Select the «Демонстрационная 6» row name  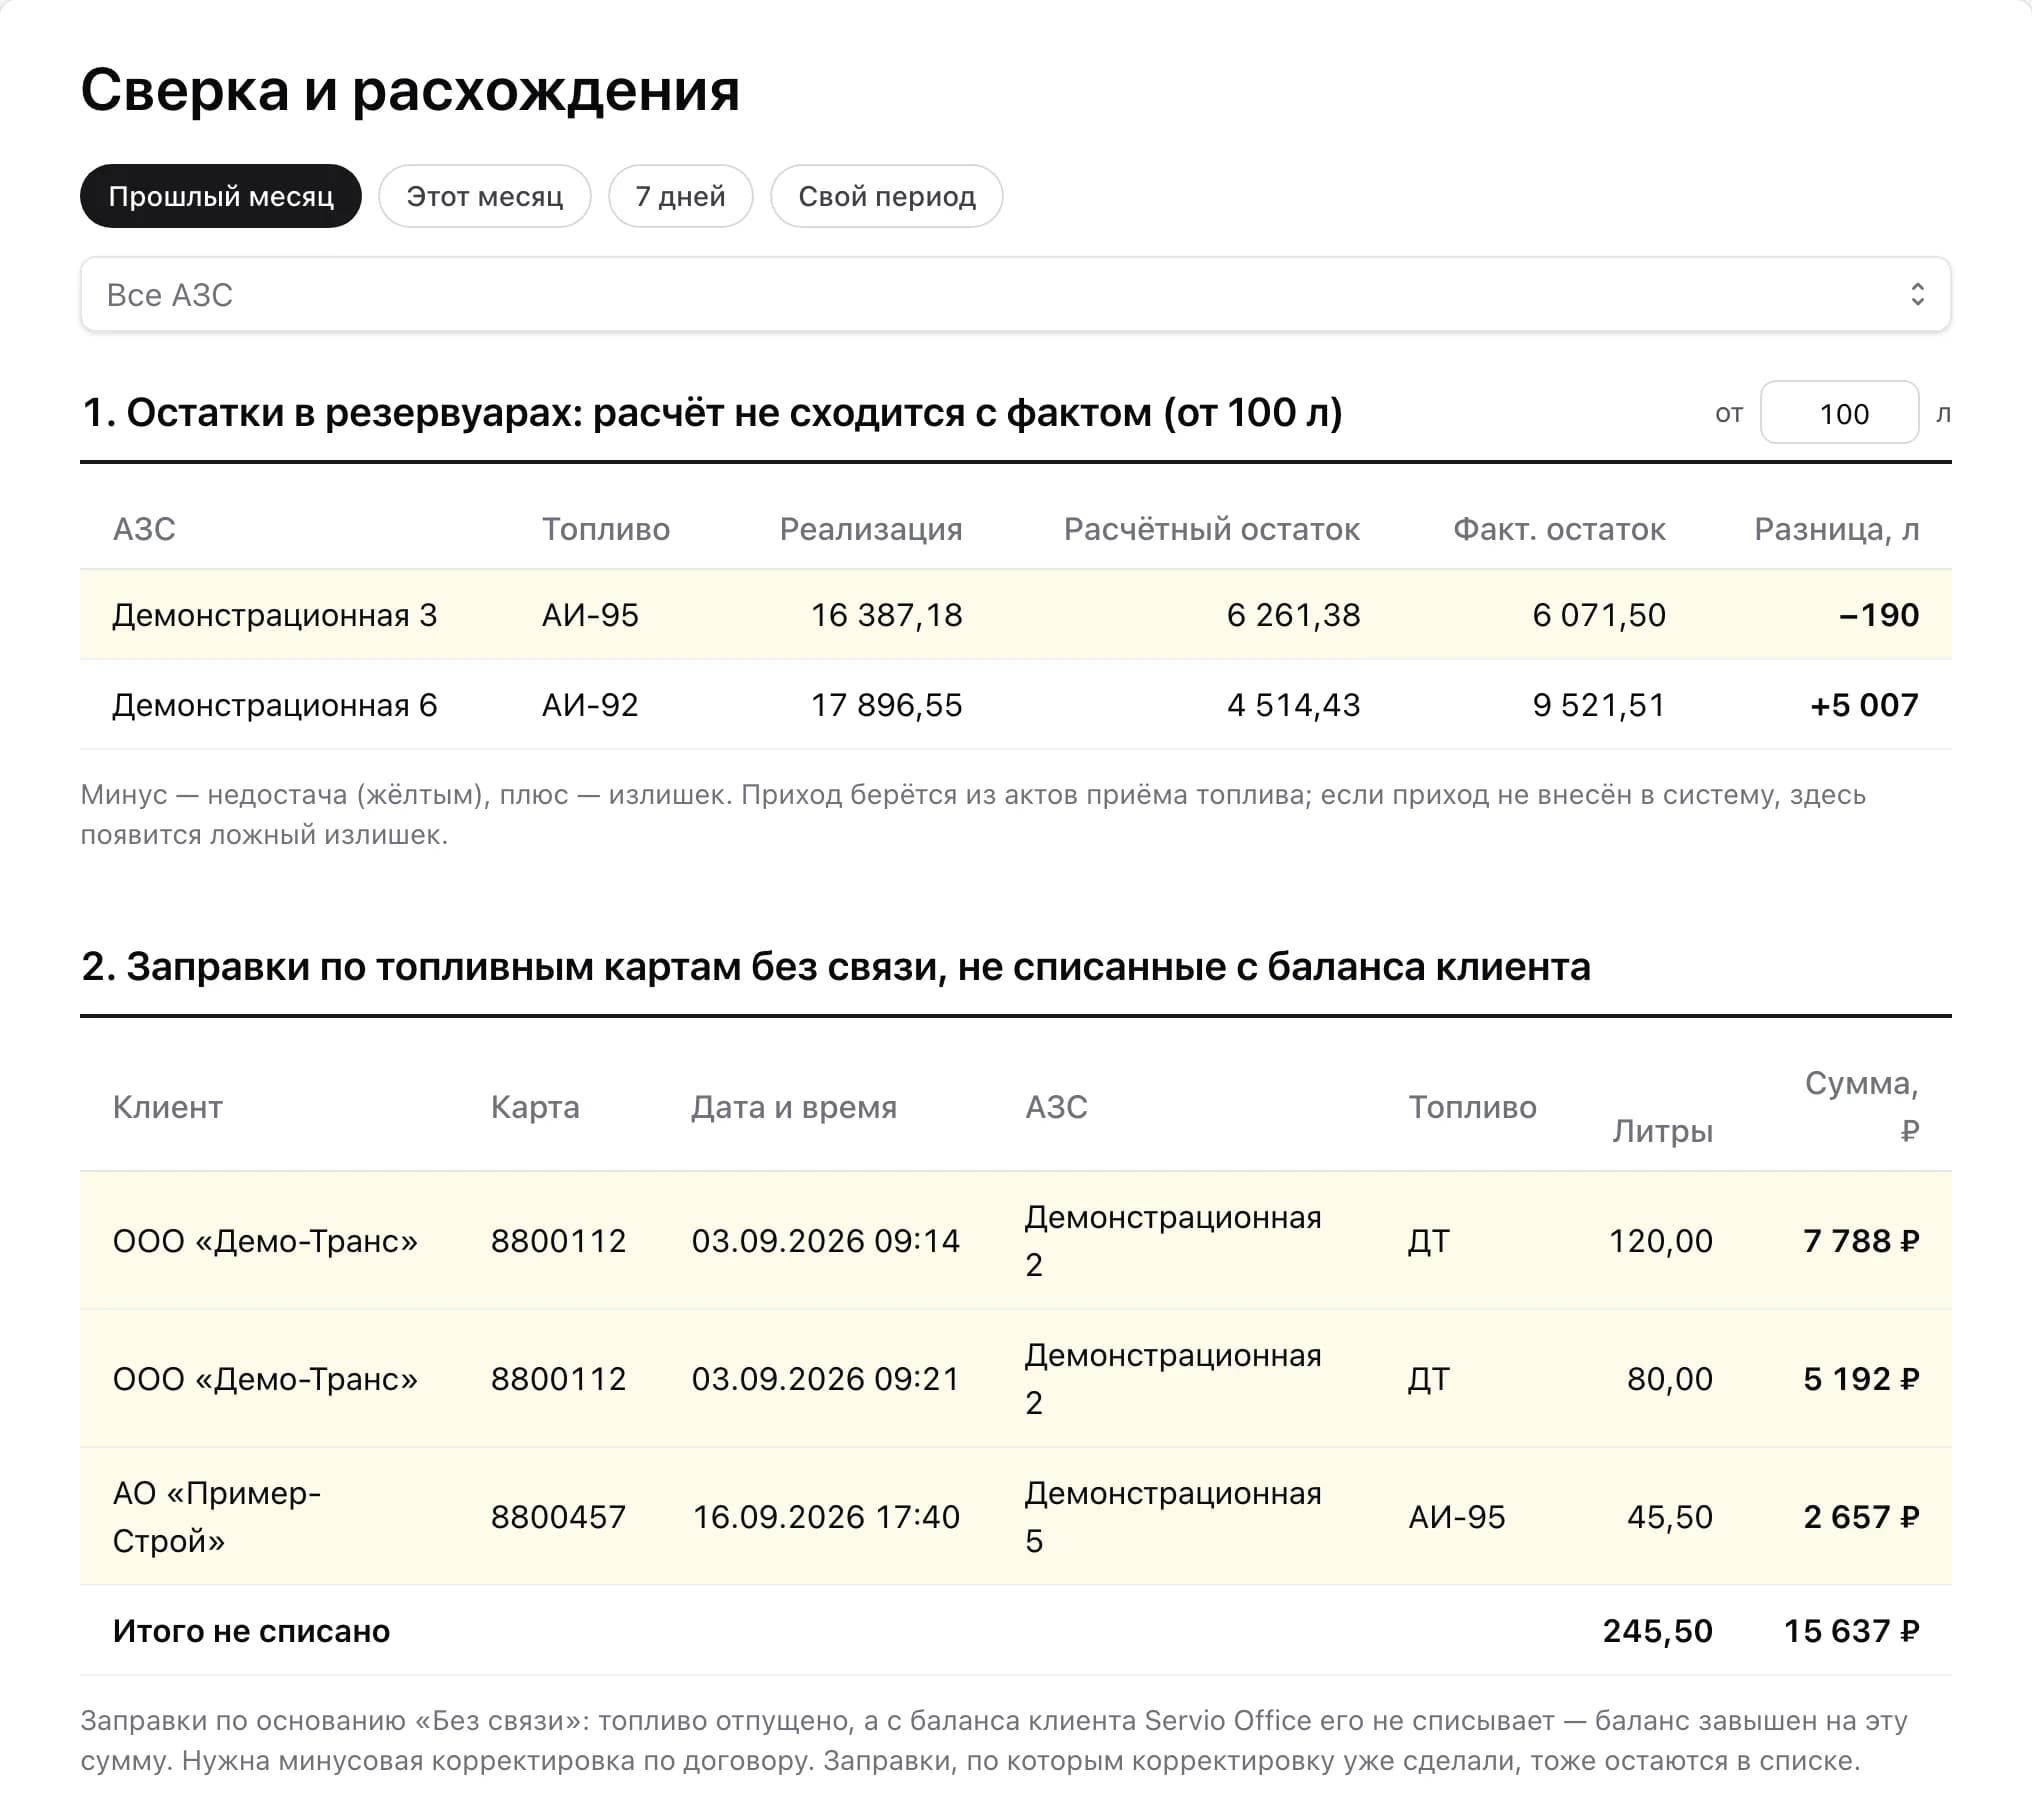tap(275, 705)
